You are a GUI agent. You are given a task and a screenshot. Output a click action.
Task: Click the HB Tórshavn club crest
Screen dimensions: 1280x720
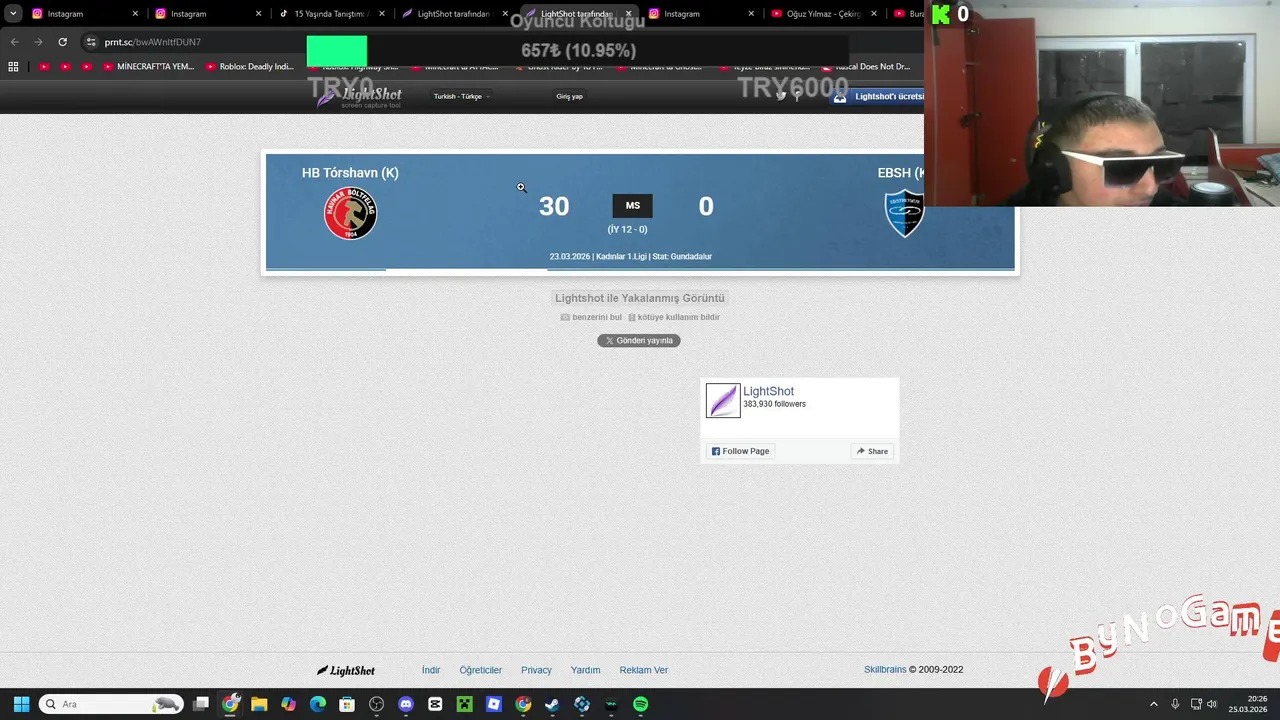tap(350, 214)
